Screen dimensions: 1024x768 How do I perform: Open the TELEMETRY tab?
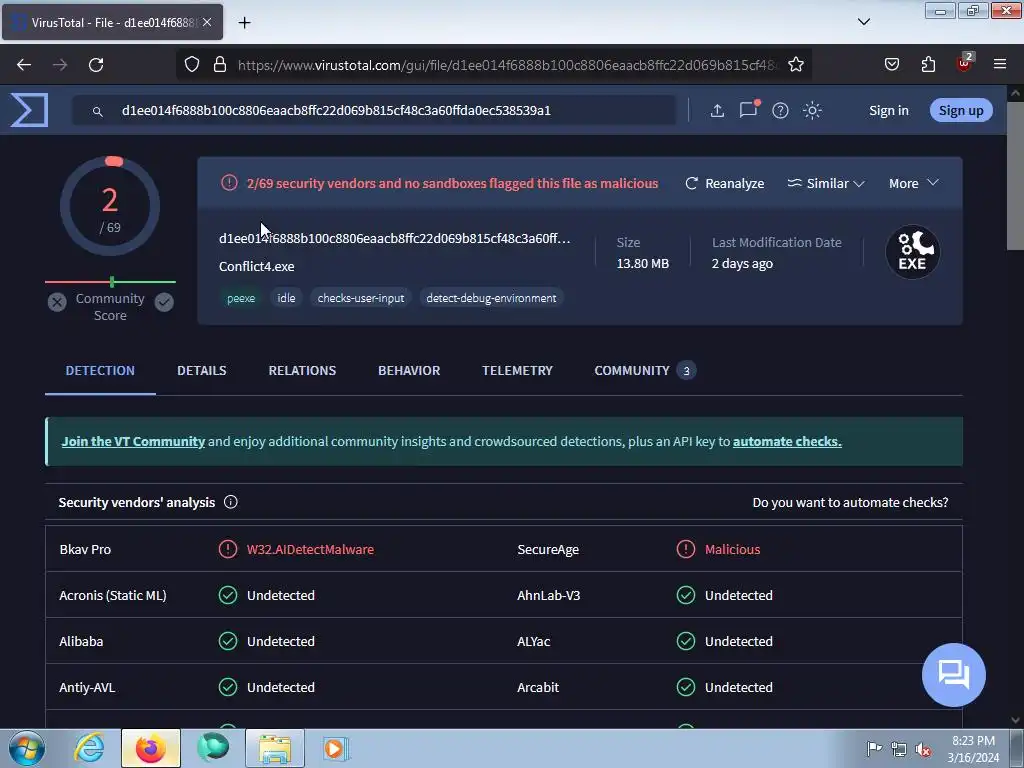517,370
